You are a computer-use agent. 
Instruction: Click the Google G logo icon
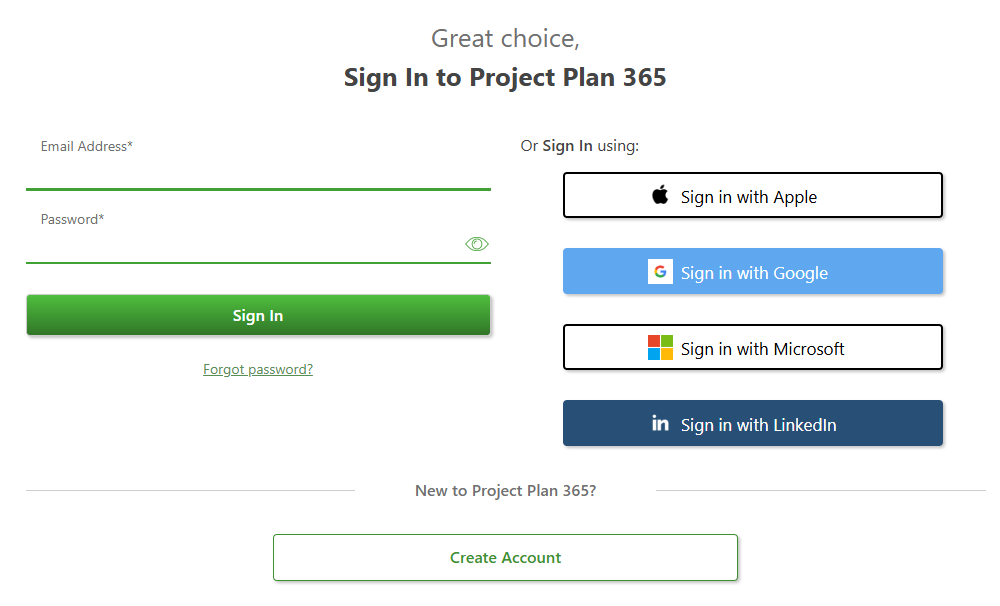[x=660, y=272]
